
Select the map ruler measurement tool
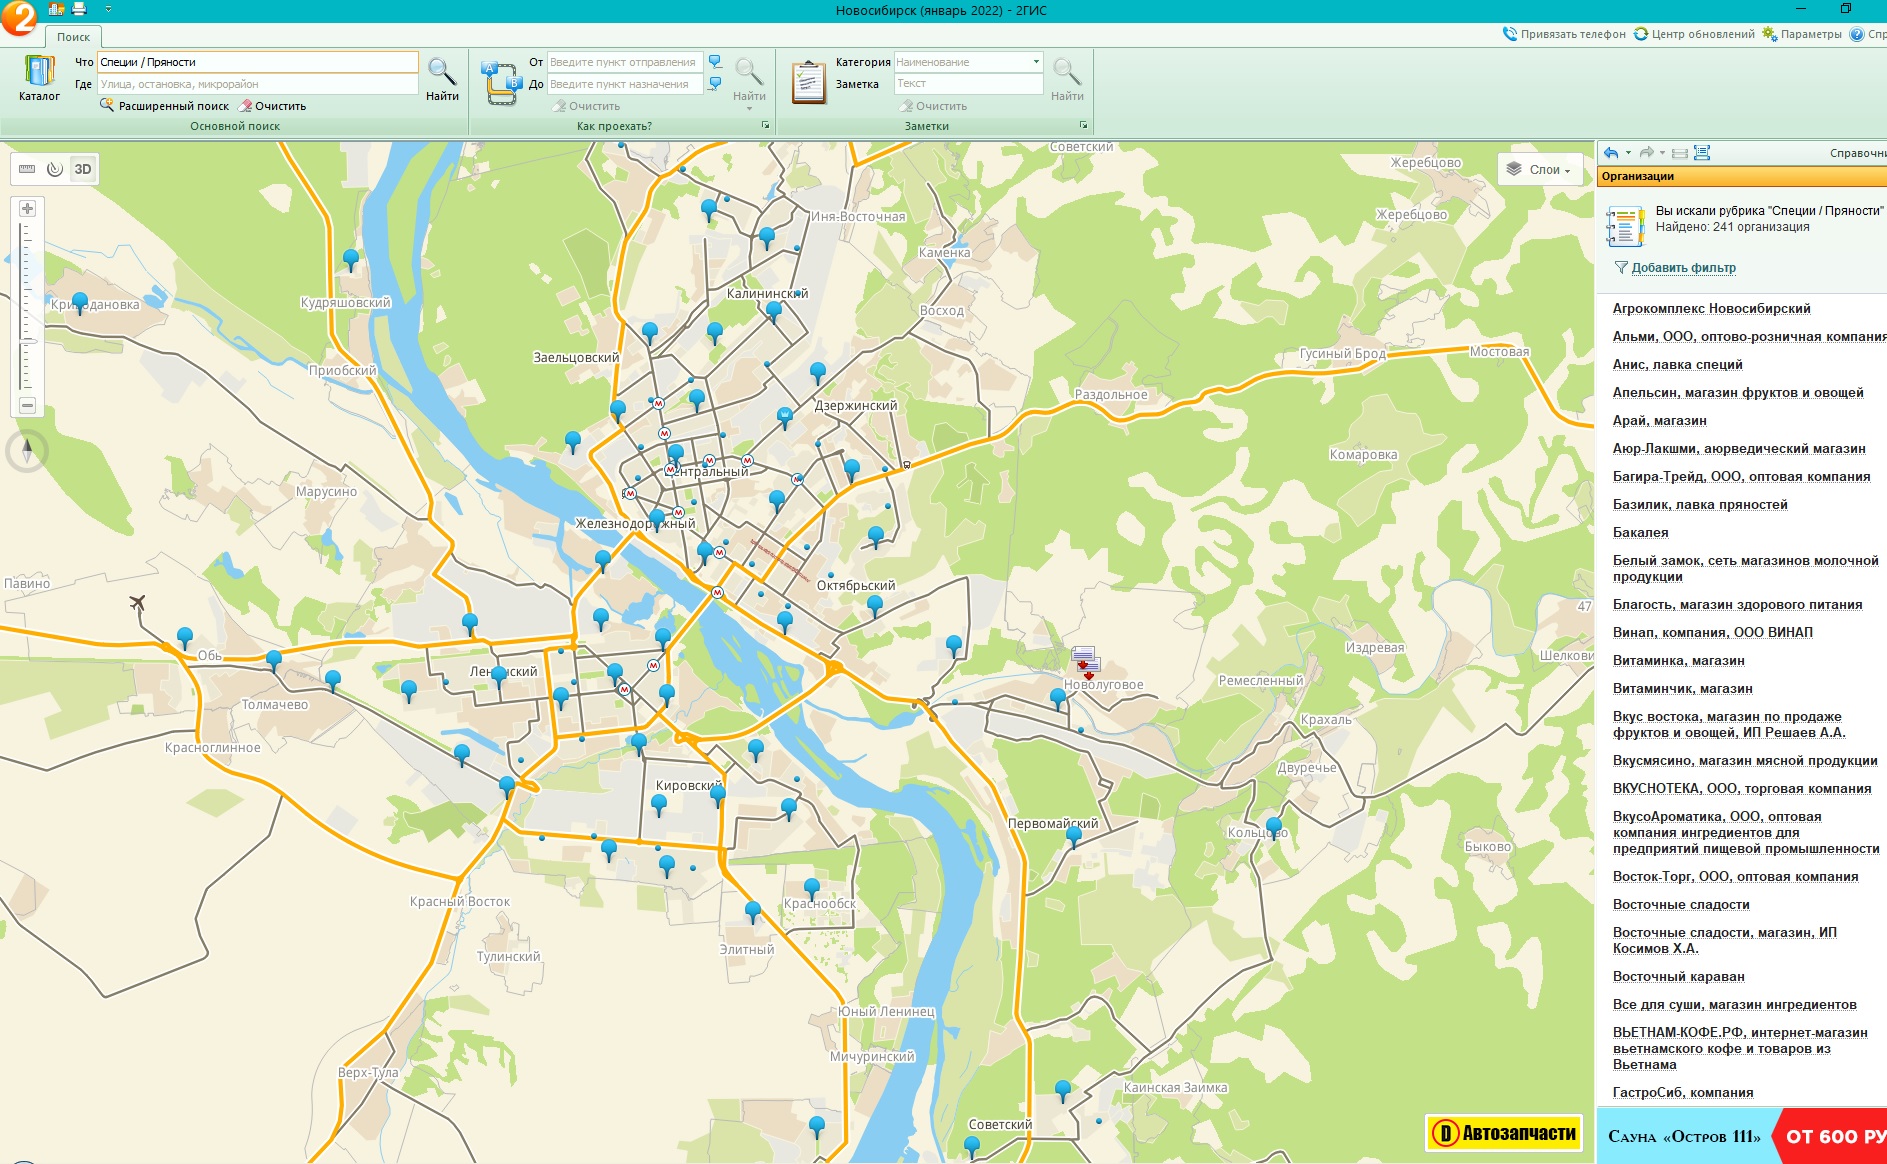tap(27, 169)
